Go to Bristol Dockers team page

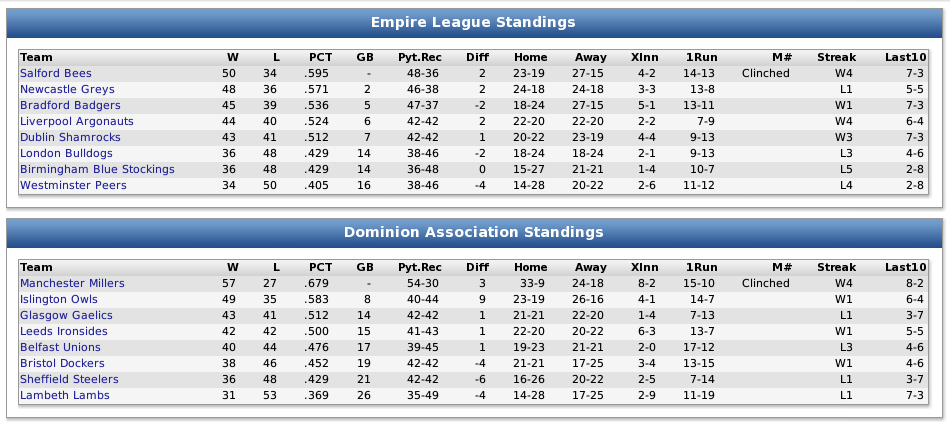click(x=62, y=364)
